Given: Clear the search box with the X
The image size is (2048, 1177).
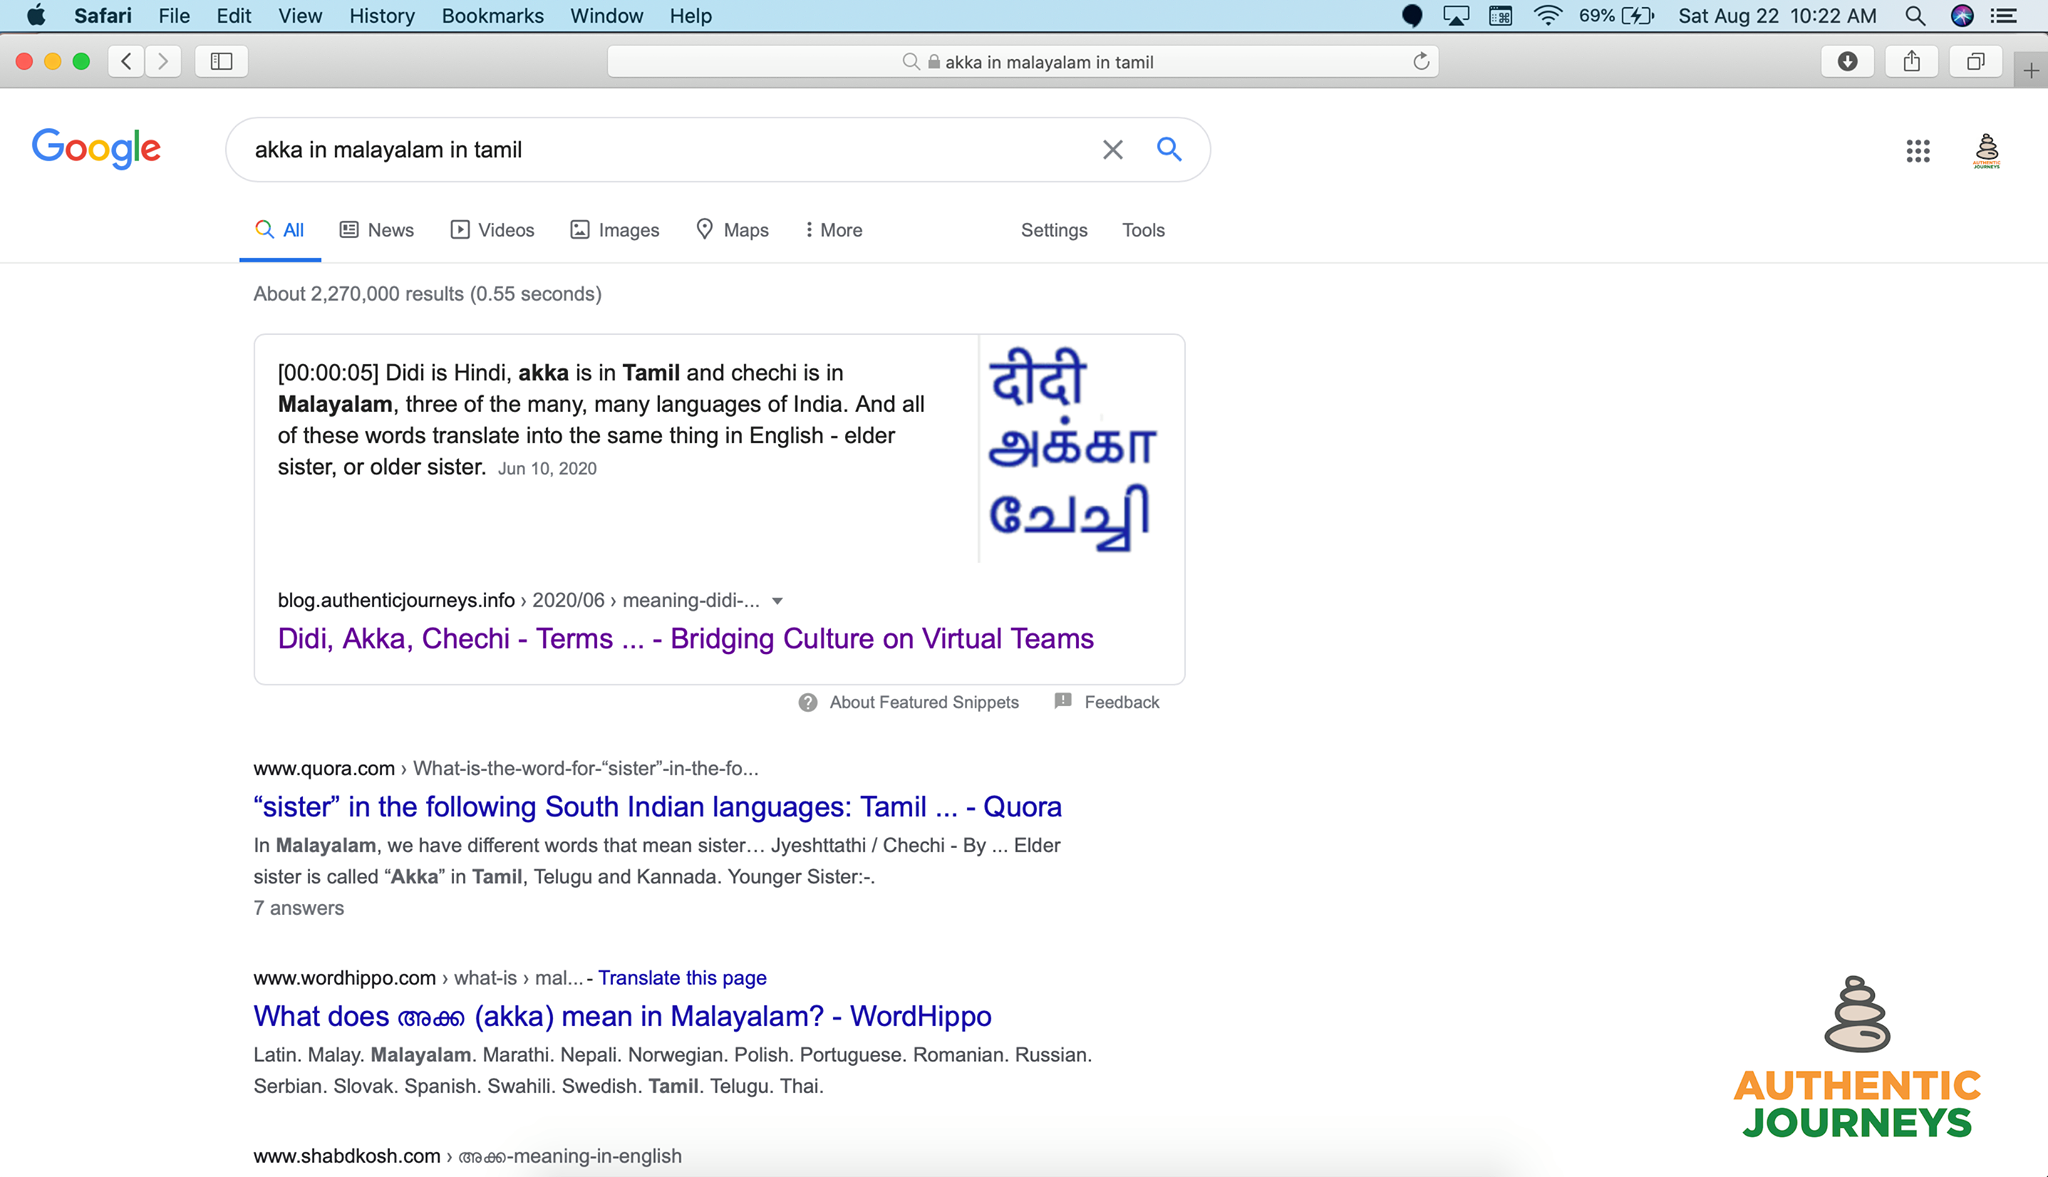Looking at the screenshot, I should [1113, 150].
